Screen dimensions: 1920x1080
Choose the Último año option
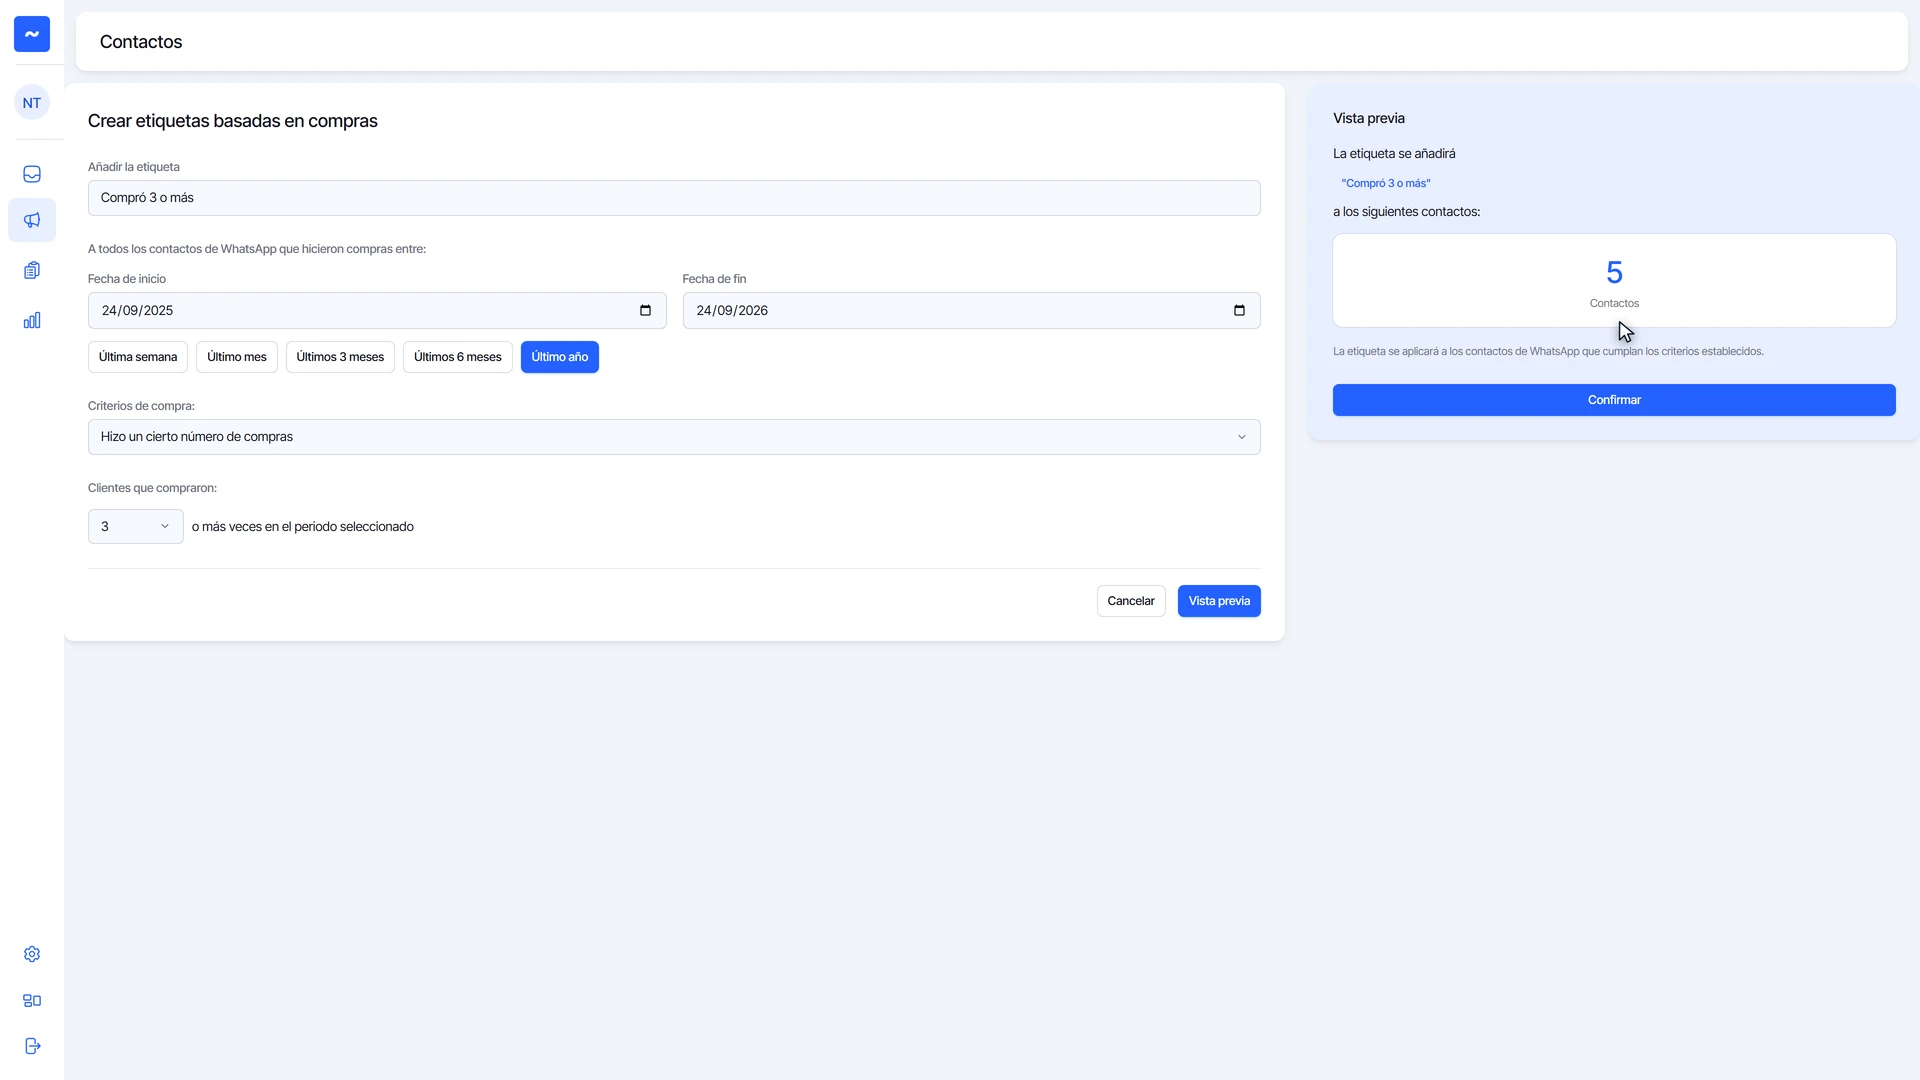click(x=560, y=357)
